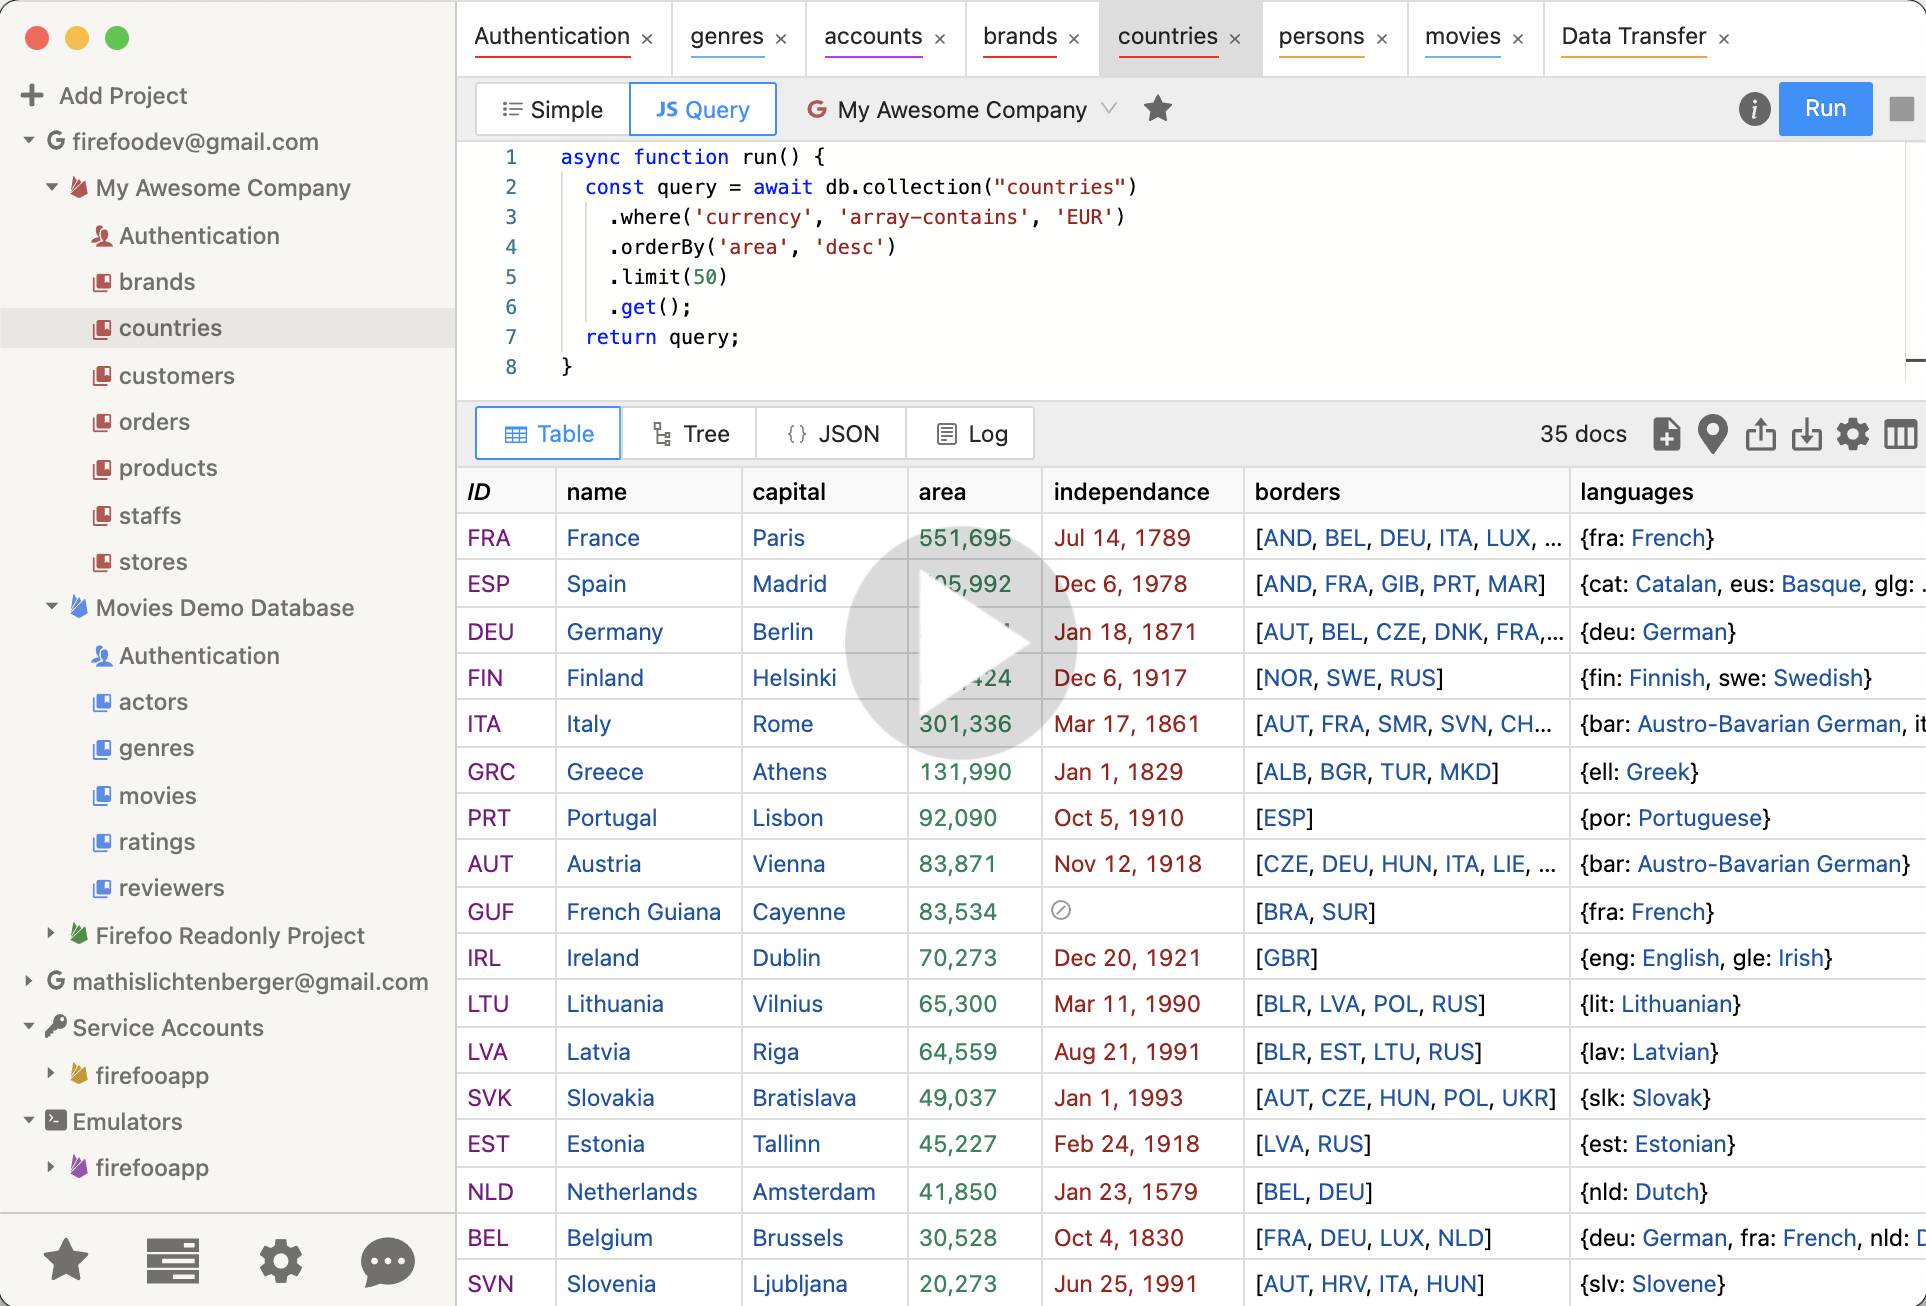Screen dimensions: 1926x1306
Task: Open query info icon
Action: 1754,109
